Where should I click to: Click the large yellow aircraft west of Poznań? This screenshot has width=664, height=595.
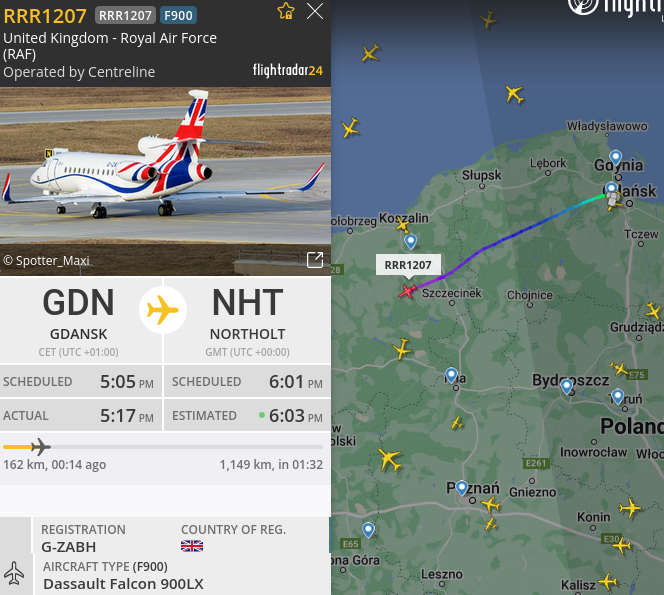tap(390, 459)
